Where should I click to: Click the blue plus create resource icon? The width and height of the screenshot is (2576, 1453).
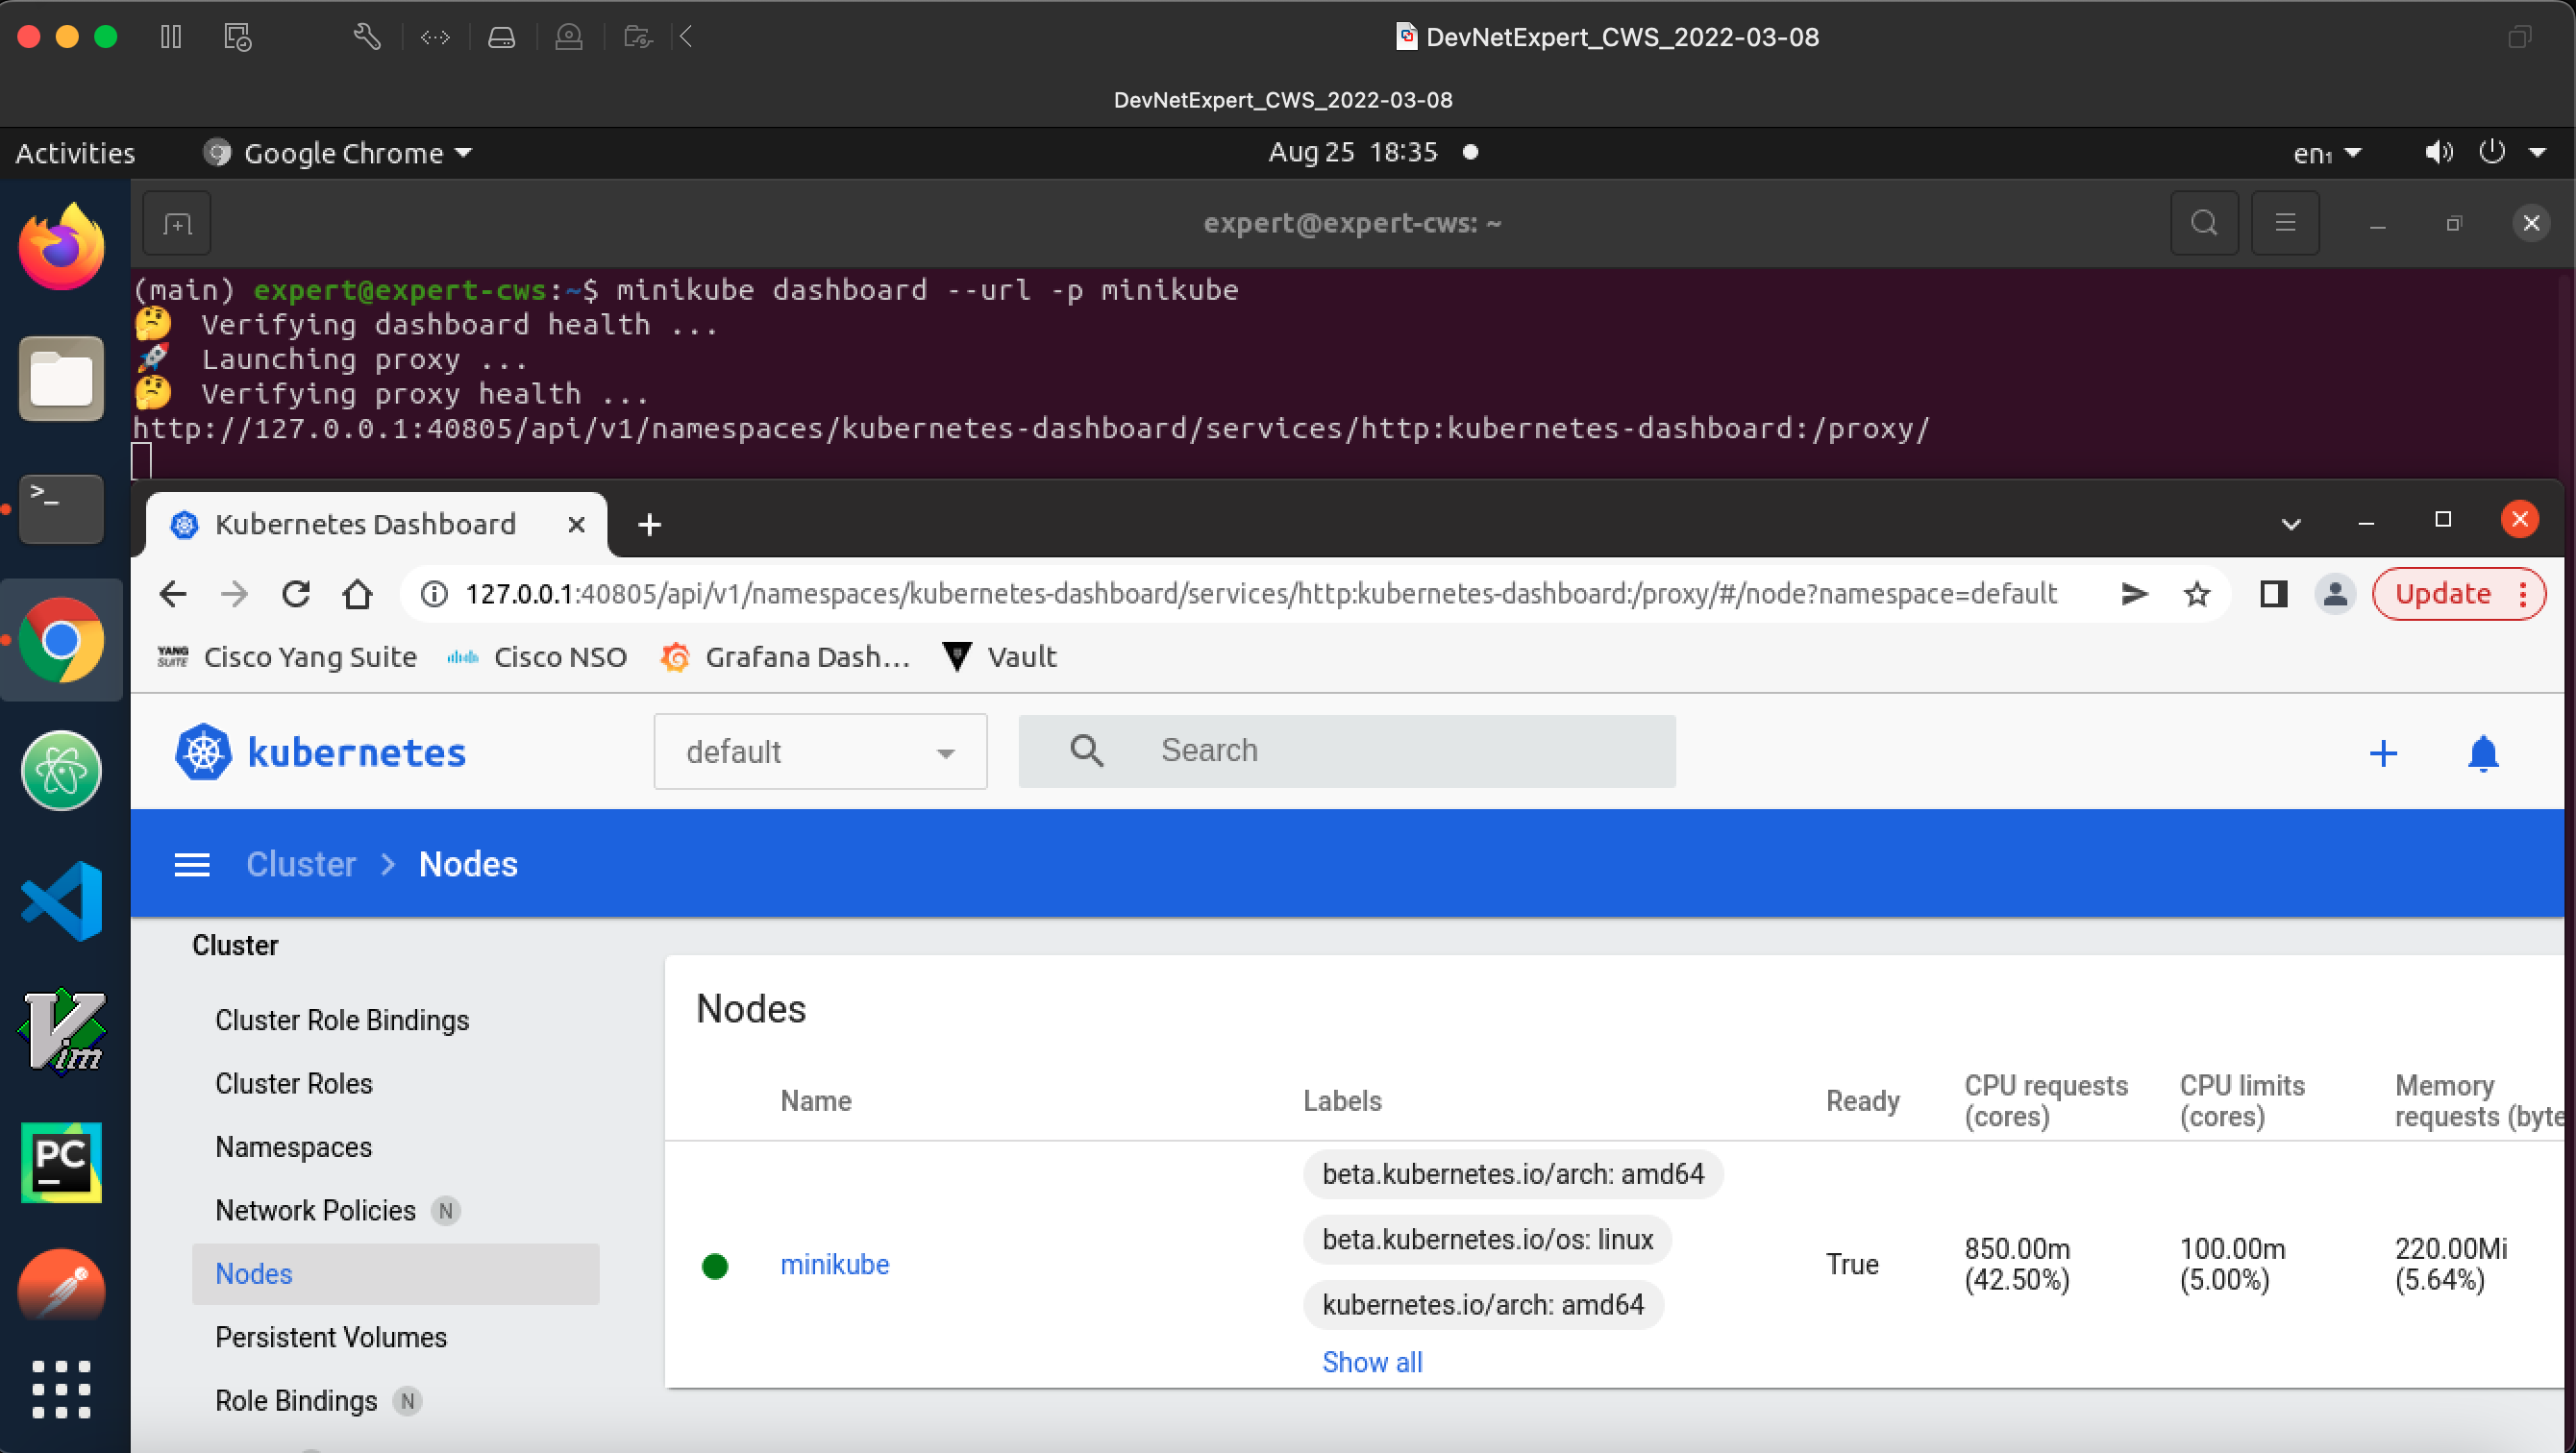click(x=2383, y=753)
